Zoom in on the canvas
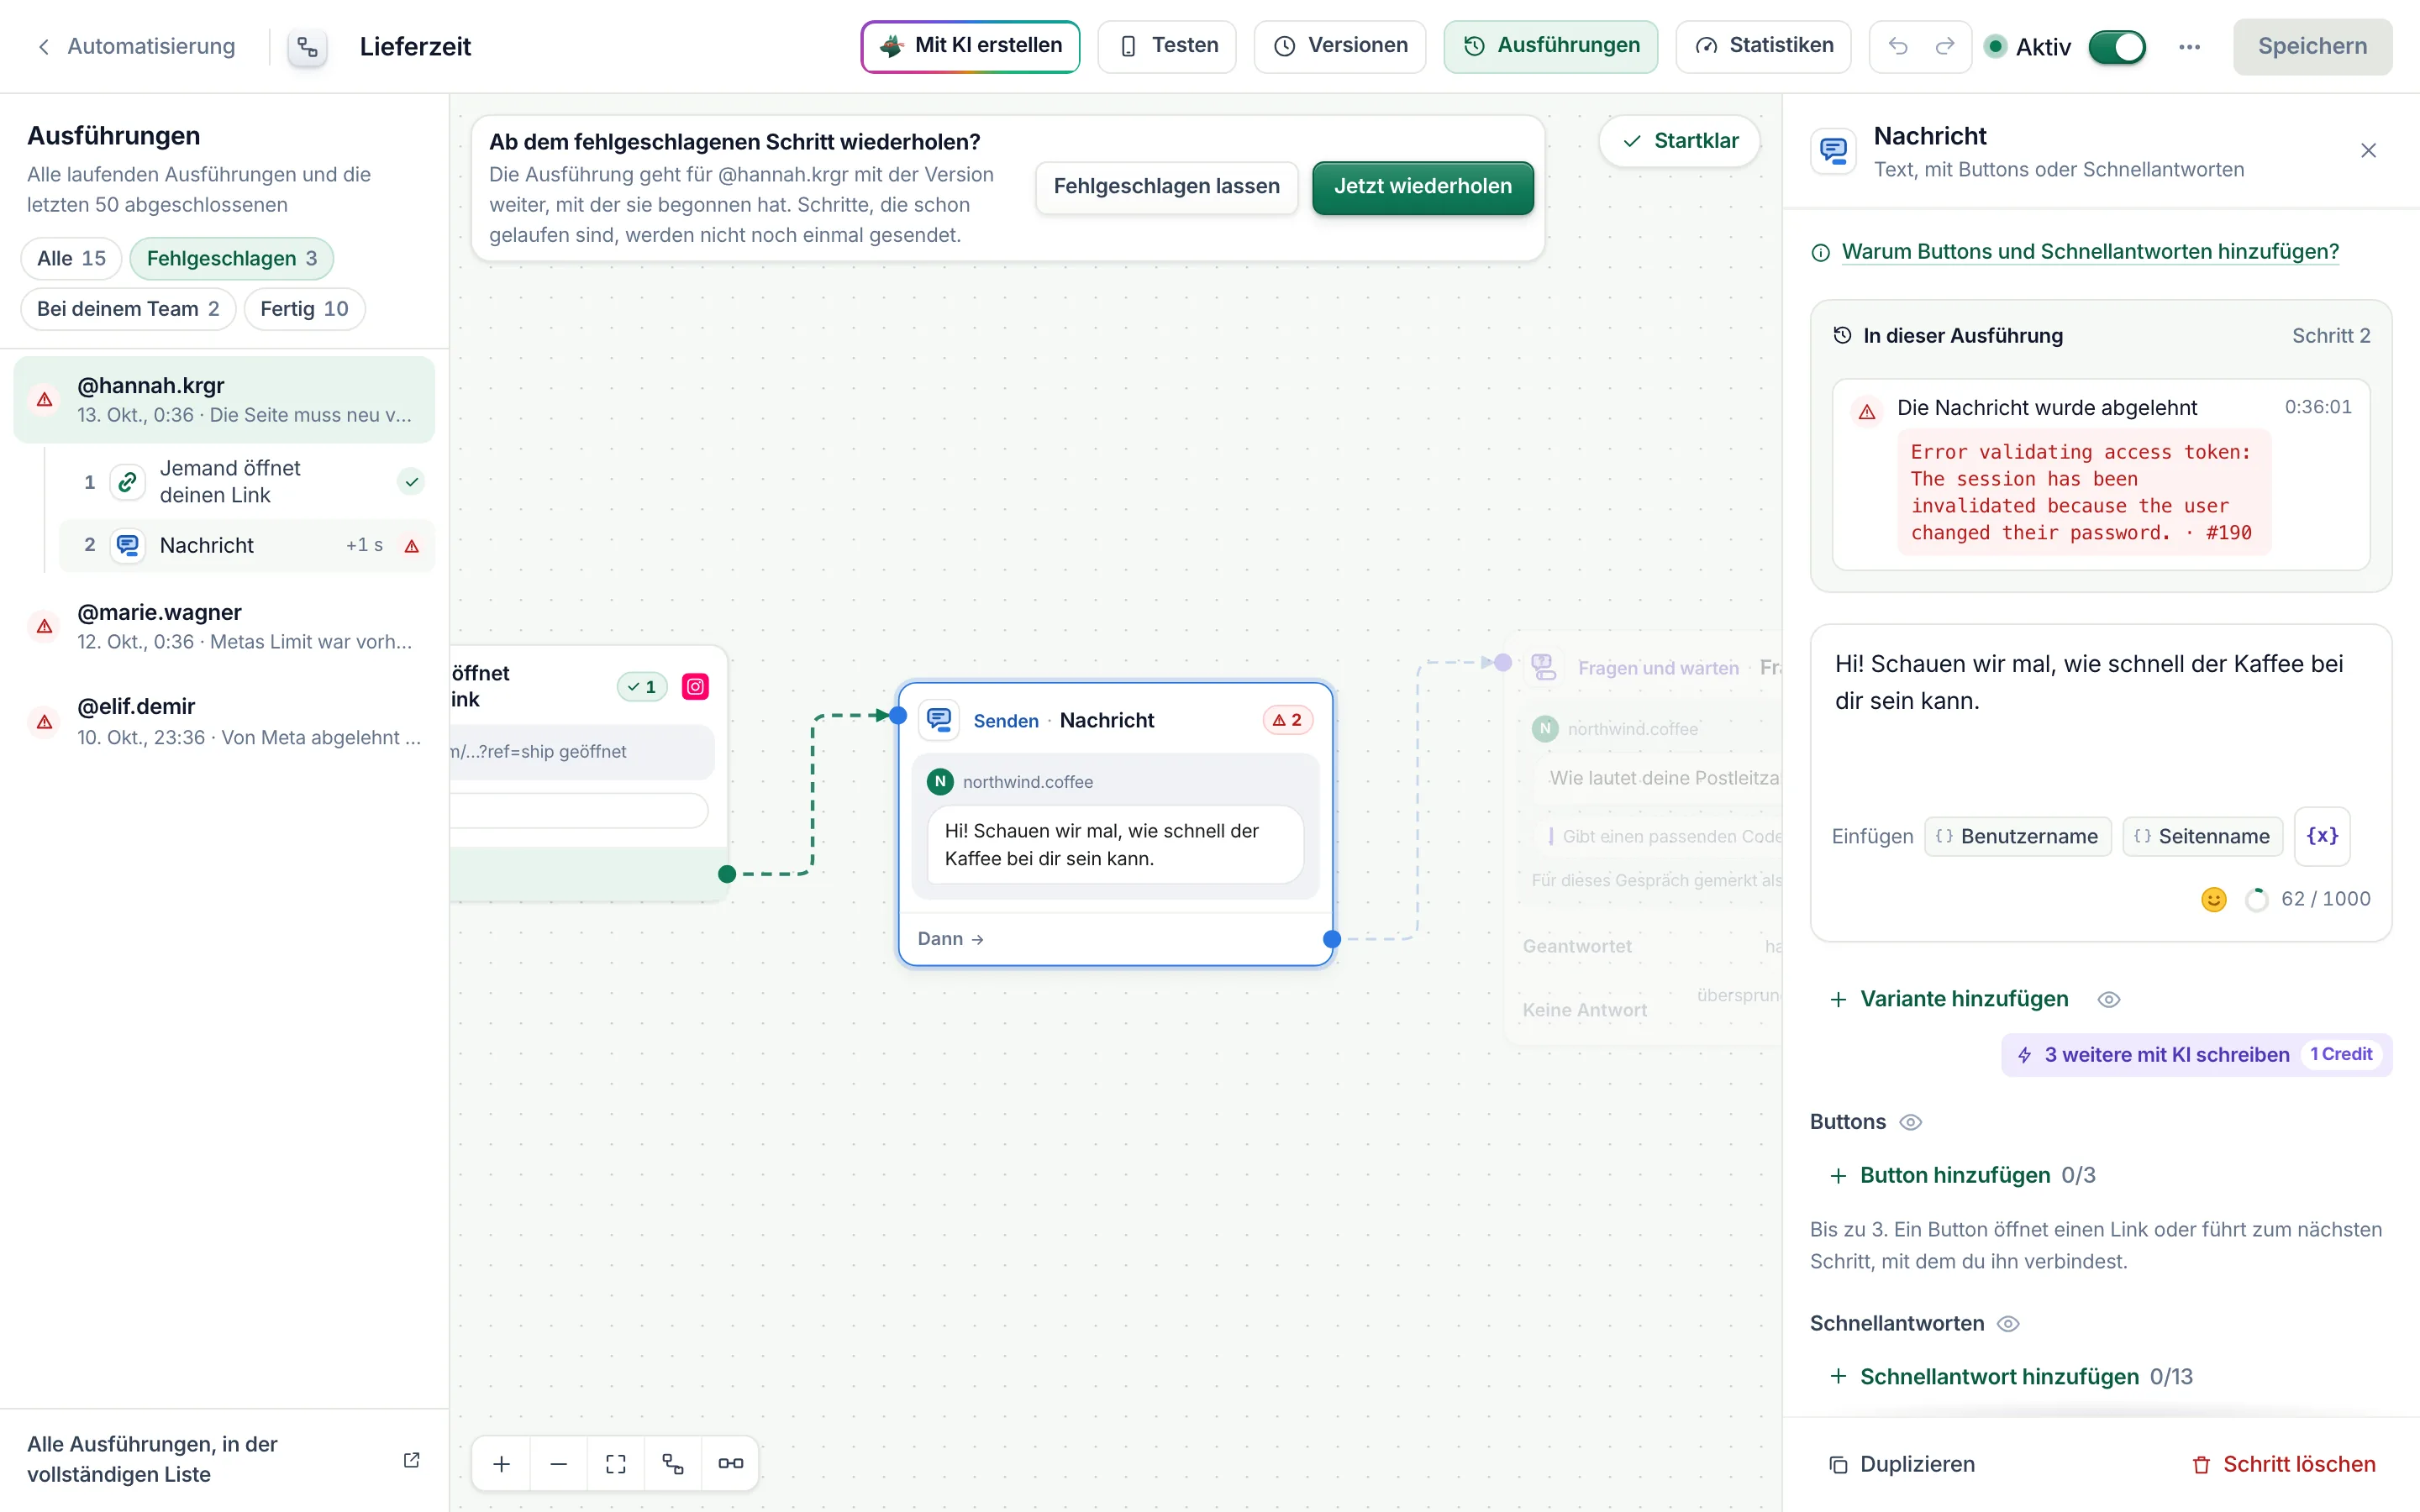This screenshot has width=2420, height=1512. click(502, 1463)
